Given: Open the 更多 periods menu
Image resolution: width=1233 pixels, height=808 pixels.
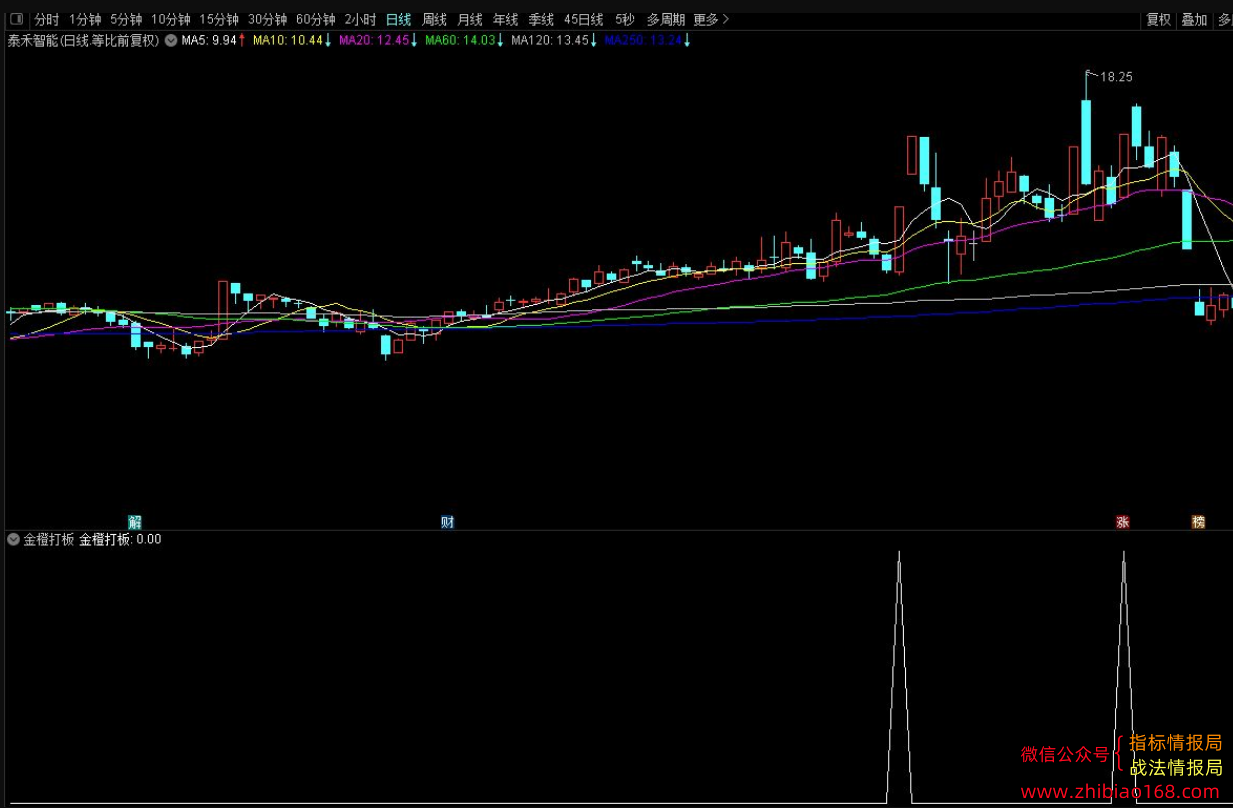Looking at the screenshot, I should [711, 19].
